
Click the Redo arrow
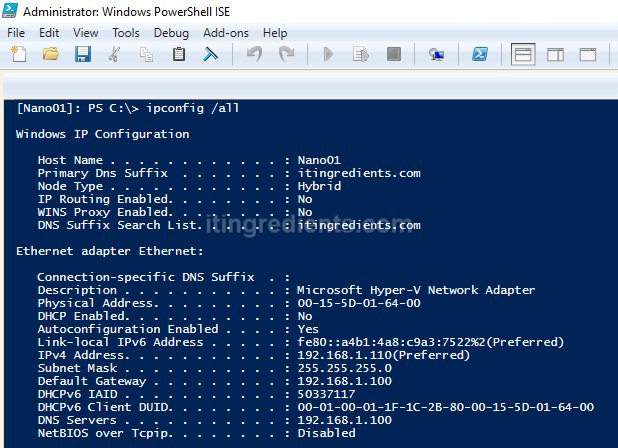(286, 55)
